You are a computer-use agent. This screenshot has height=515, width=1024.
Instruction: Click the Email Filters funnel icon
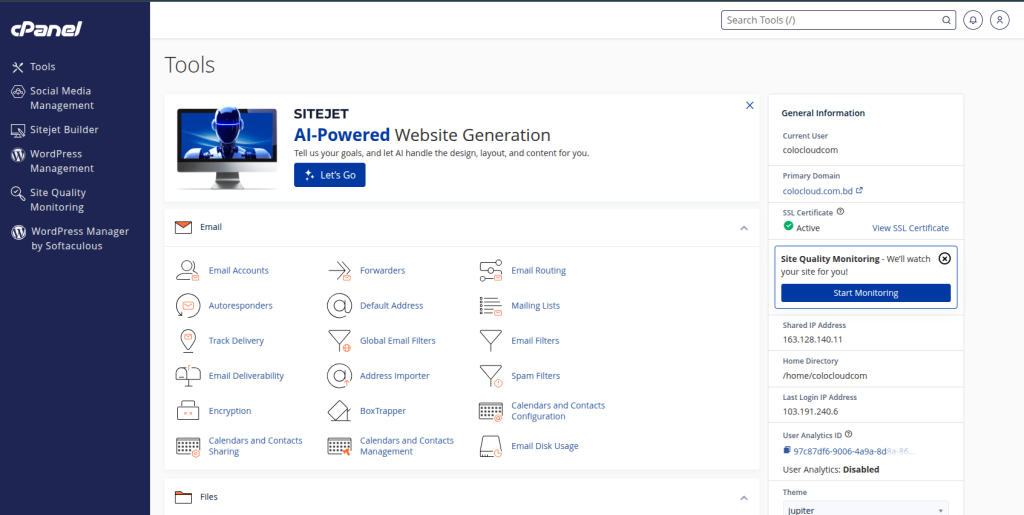490,341
